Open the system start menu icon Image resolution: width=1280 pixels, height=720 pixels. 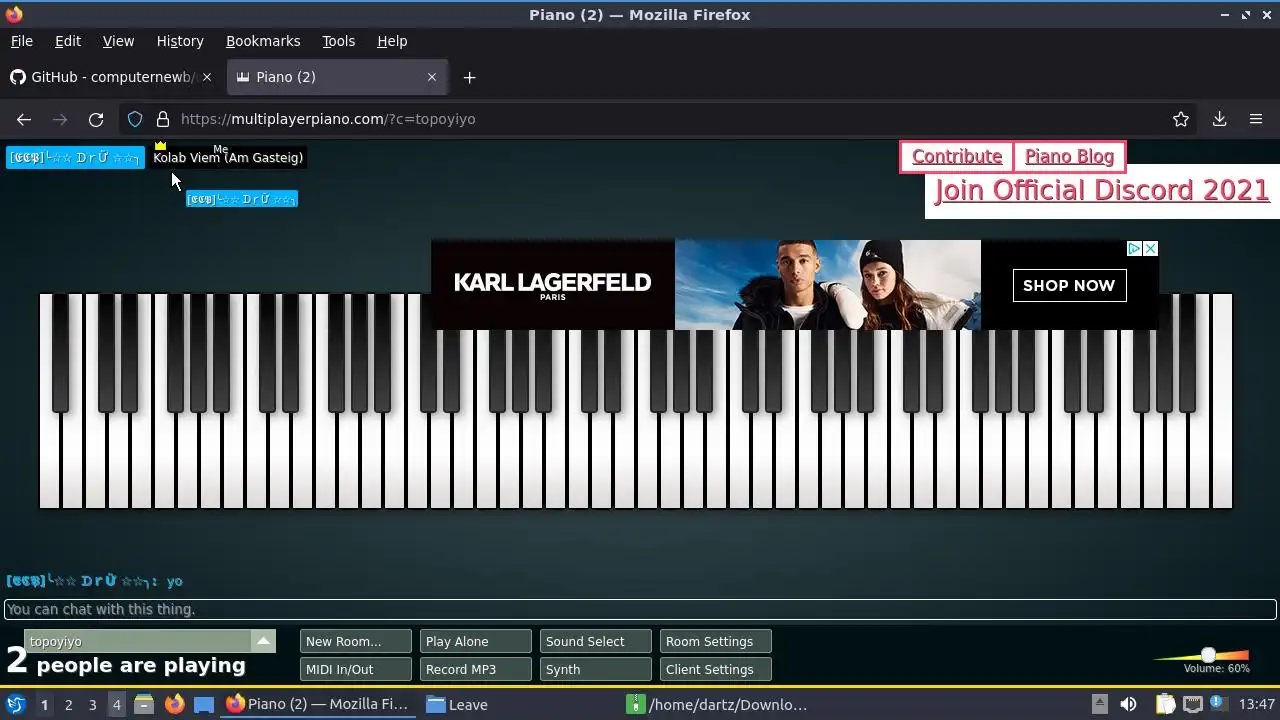(x=16, y=704)
